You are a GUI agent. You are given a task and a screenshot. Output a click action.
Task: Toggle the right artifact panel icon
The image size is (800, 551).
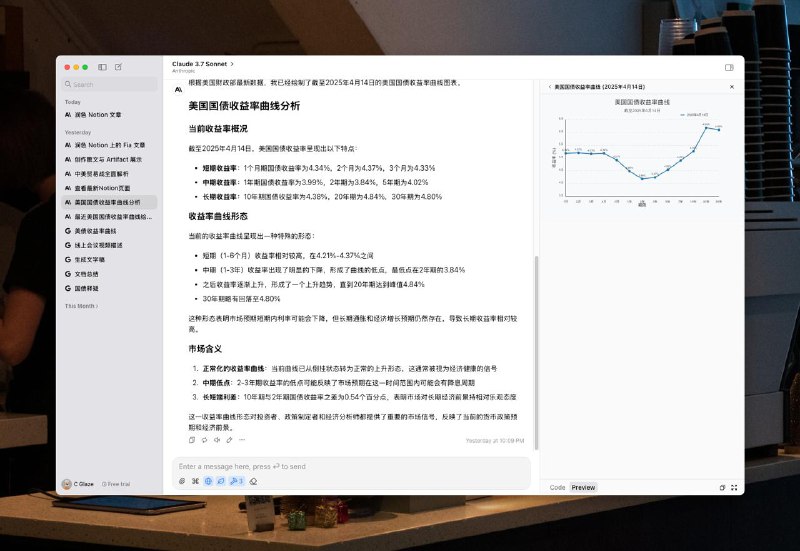pyautogui.click(x=729, y=67)
